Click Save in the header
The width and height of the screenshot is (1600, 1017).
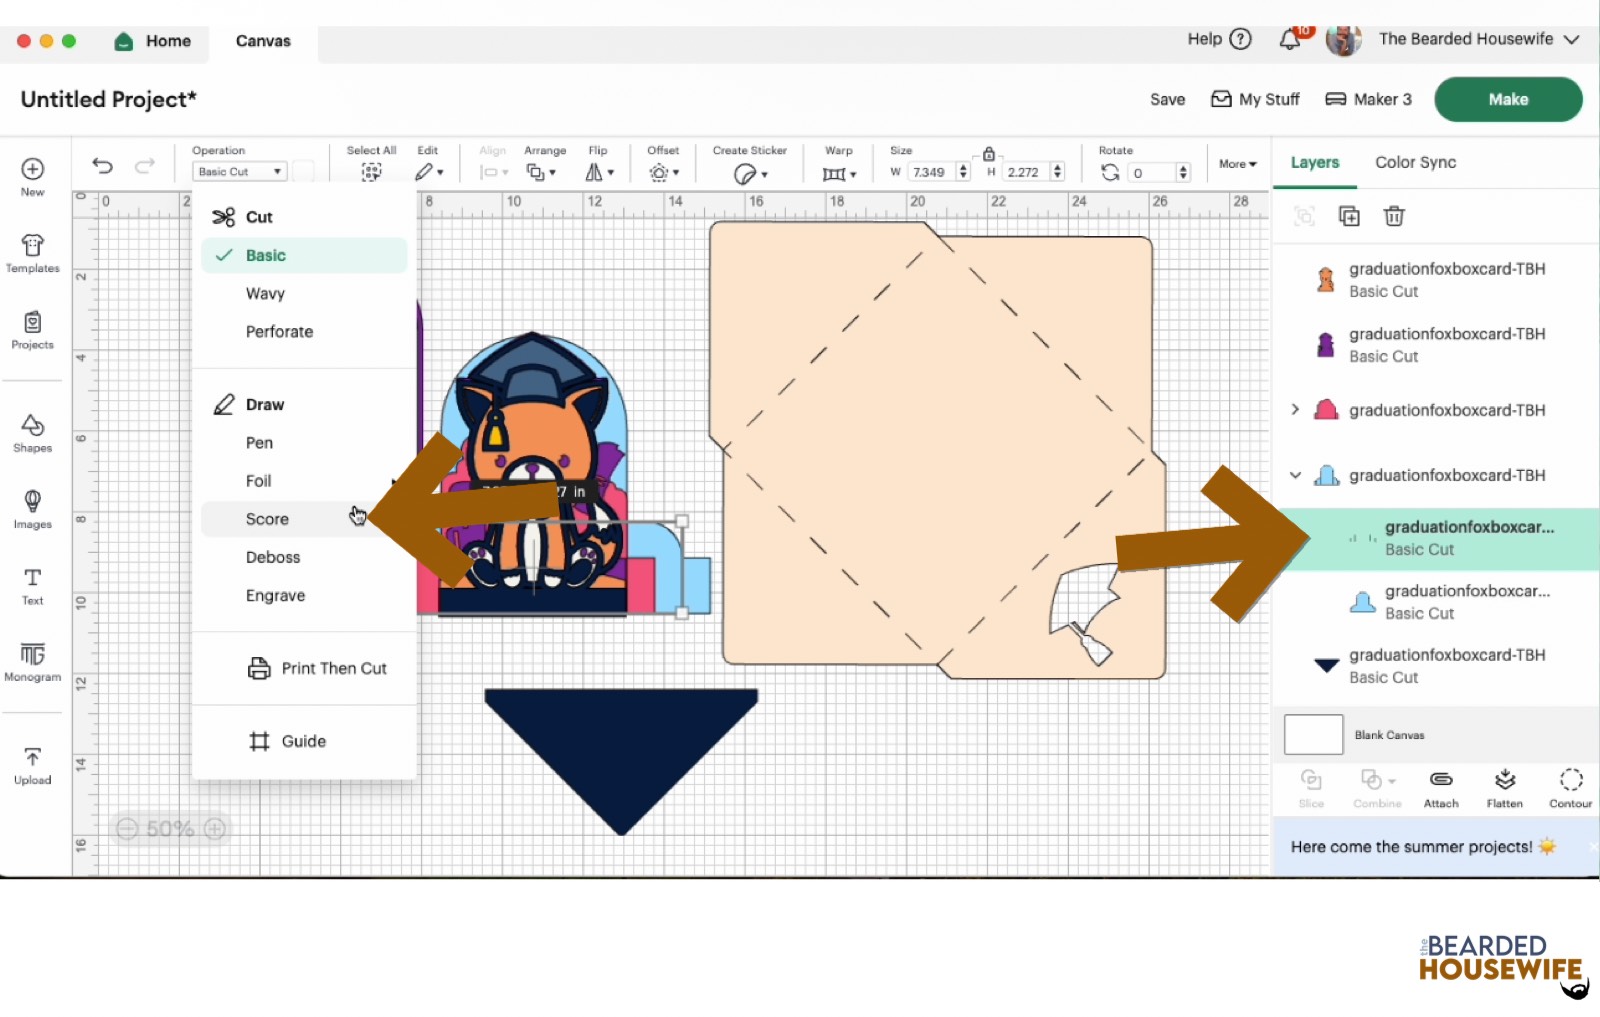point(1167,99)
